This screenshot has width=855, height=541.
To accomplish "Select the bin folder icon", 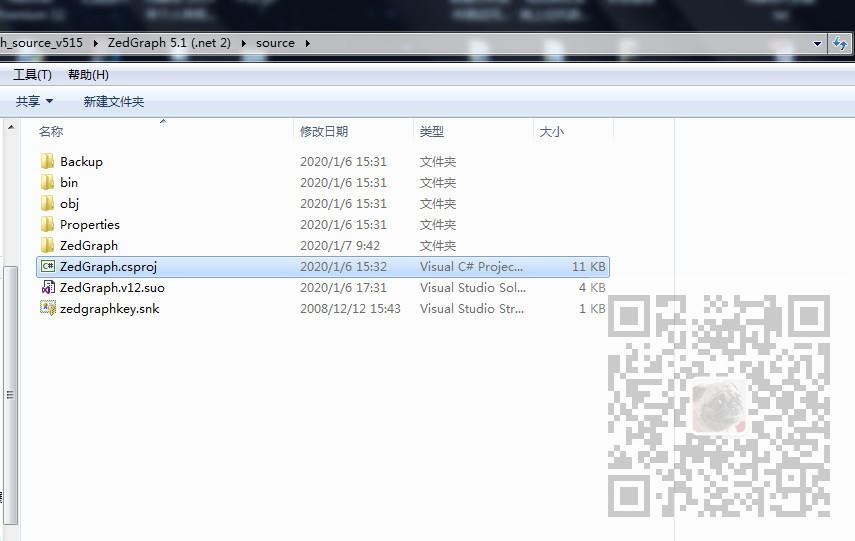I will 47,182.
